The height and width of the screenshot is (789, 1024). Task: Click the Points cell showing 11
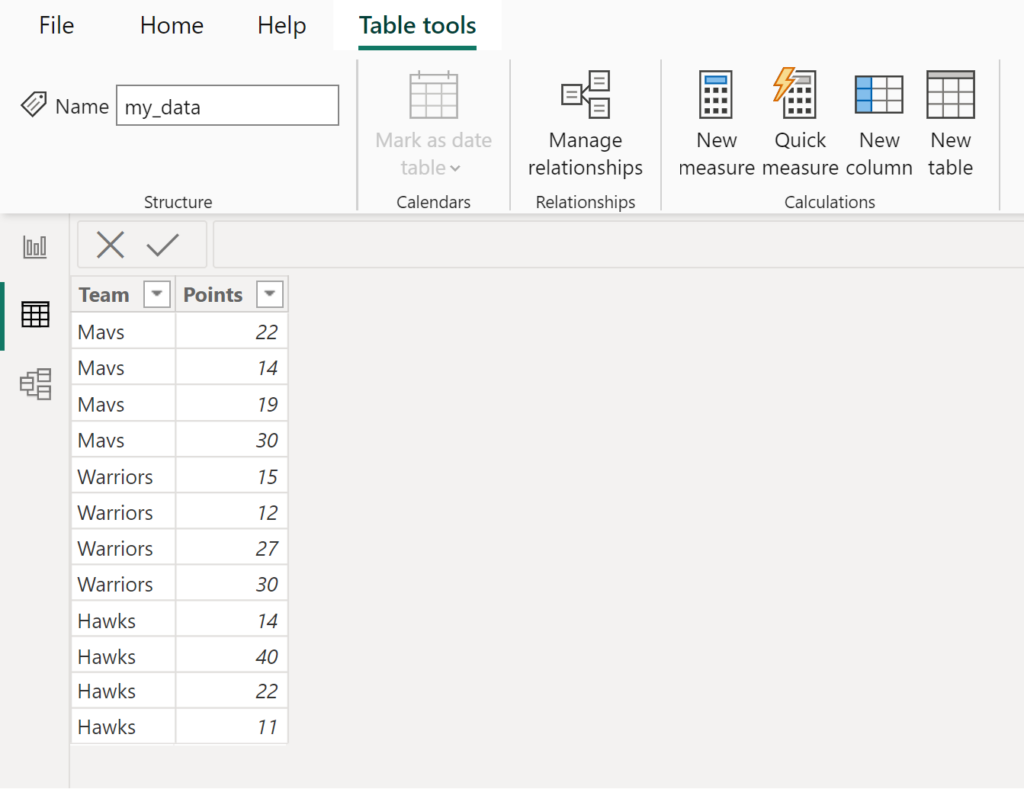(232, 726)
